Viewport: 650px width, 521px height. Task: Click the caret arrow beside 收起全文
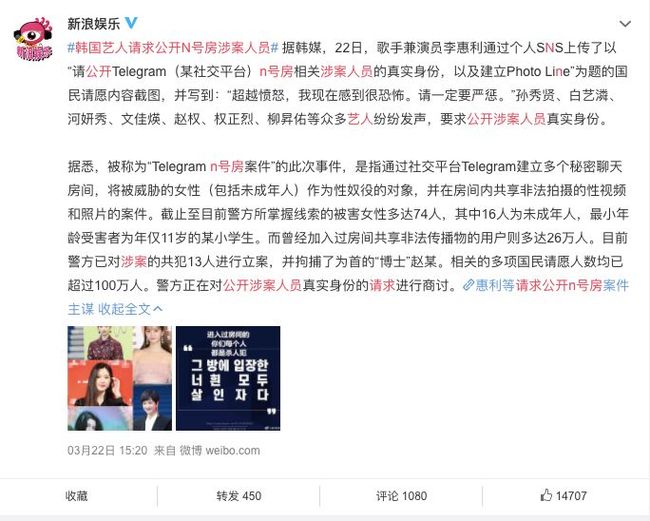tap(158, 308)
